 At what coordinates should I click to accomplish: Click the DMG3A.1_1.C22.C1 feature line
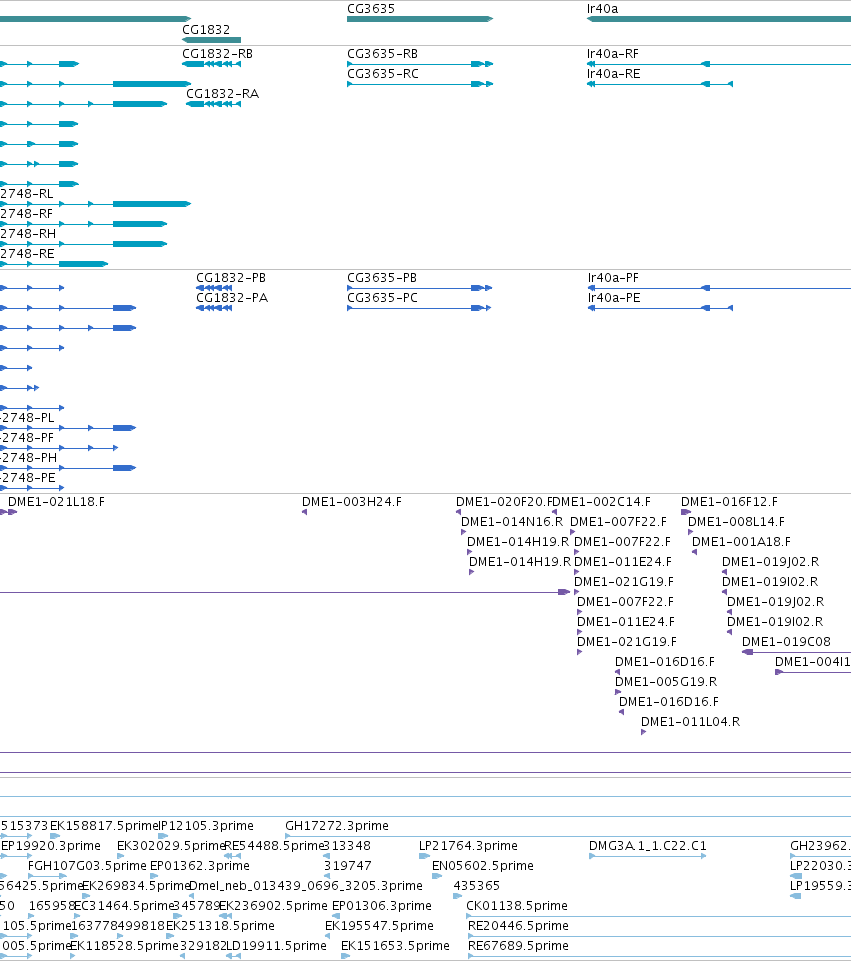coord(648,856)
